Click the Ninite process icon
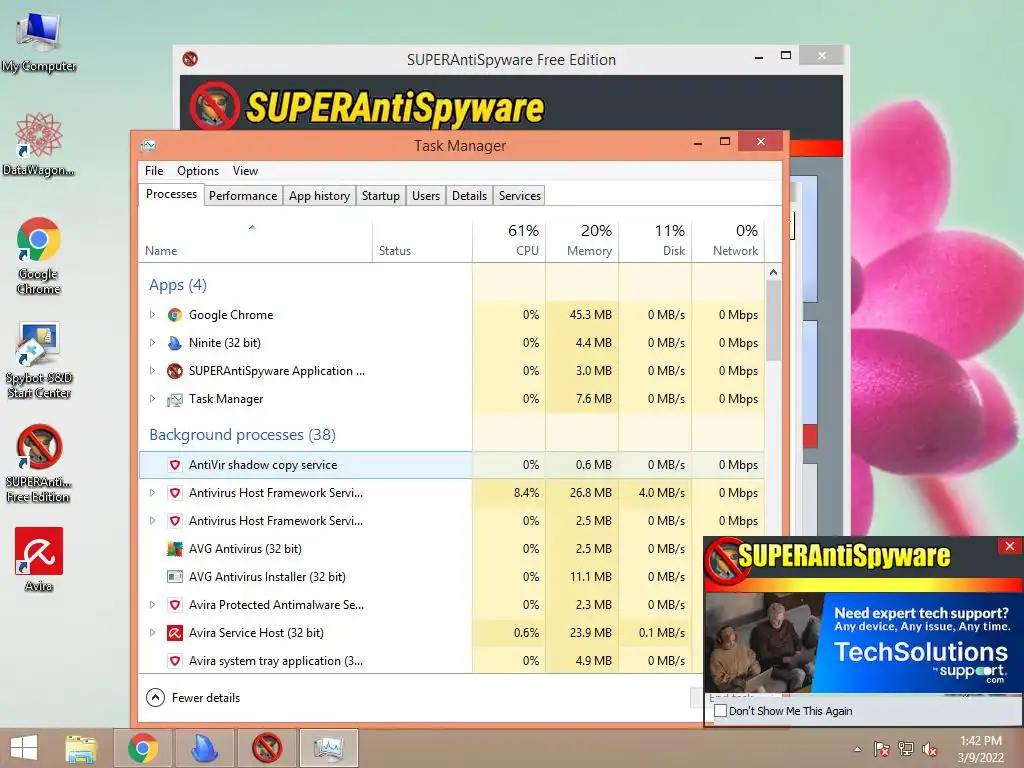The height and width of the screenshot is (768, 1024). [174, 343]
